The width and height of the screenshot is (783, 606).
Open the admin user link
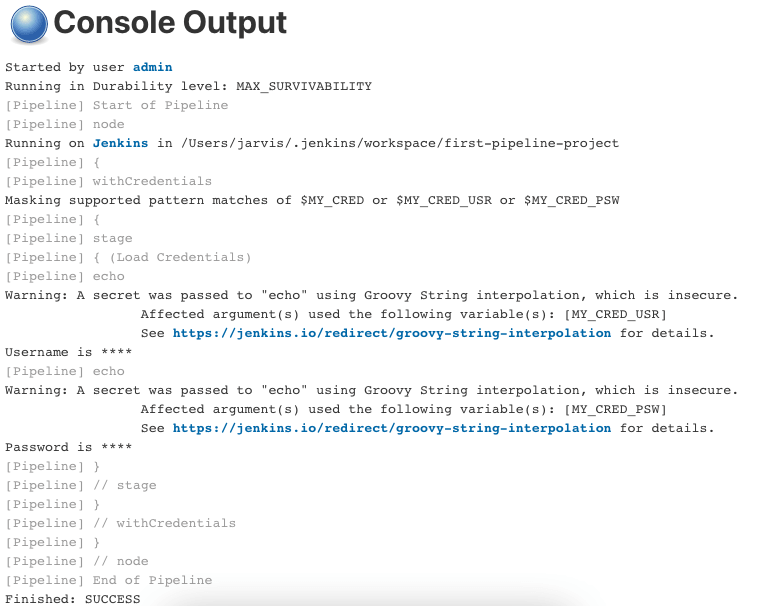coord(152,67)
